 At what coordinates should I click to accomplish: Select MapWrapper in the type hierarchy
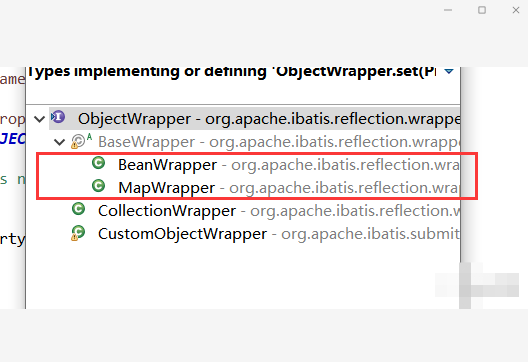point(166,188)
